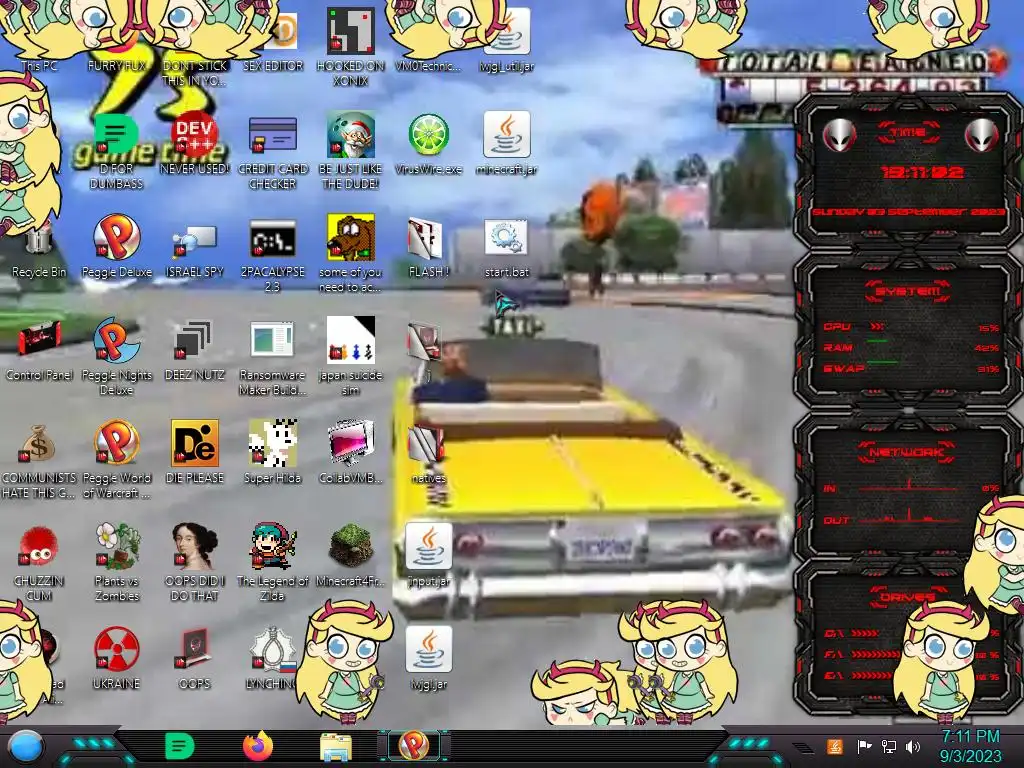Open the network tray icon
Image resolution: width=1024 pixels, height=768 pixels.
pyautogui.click(x=888, y=746)
